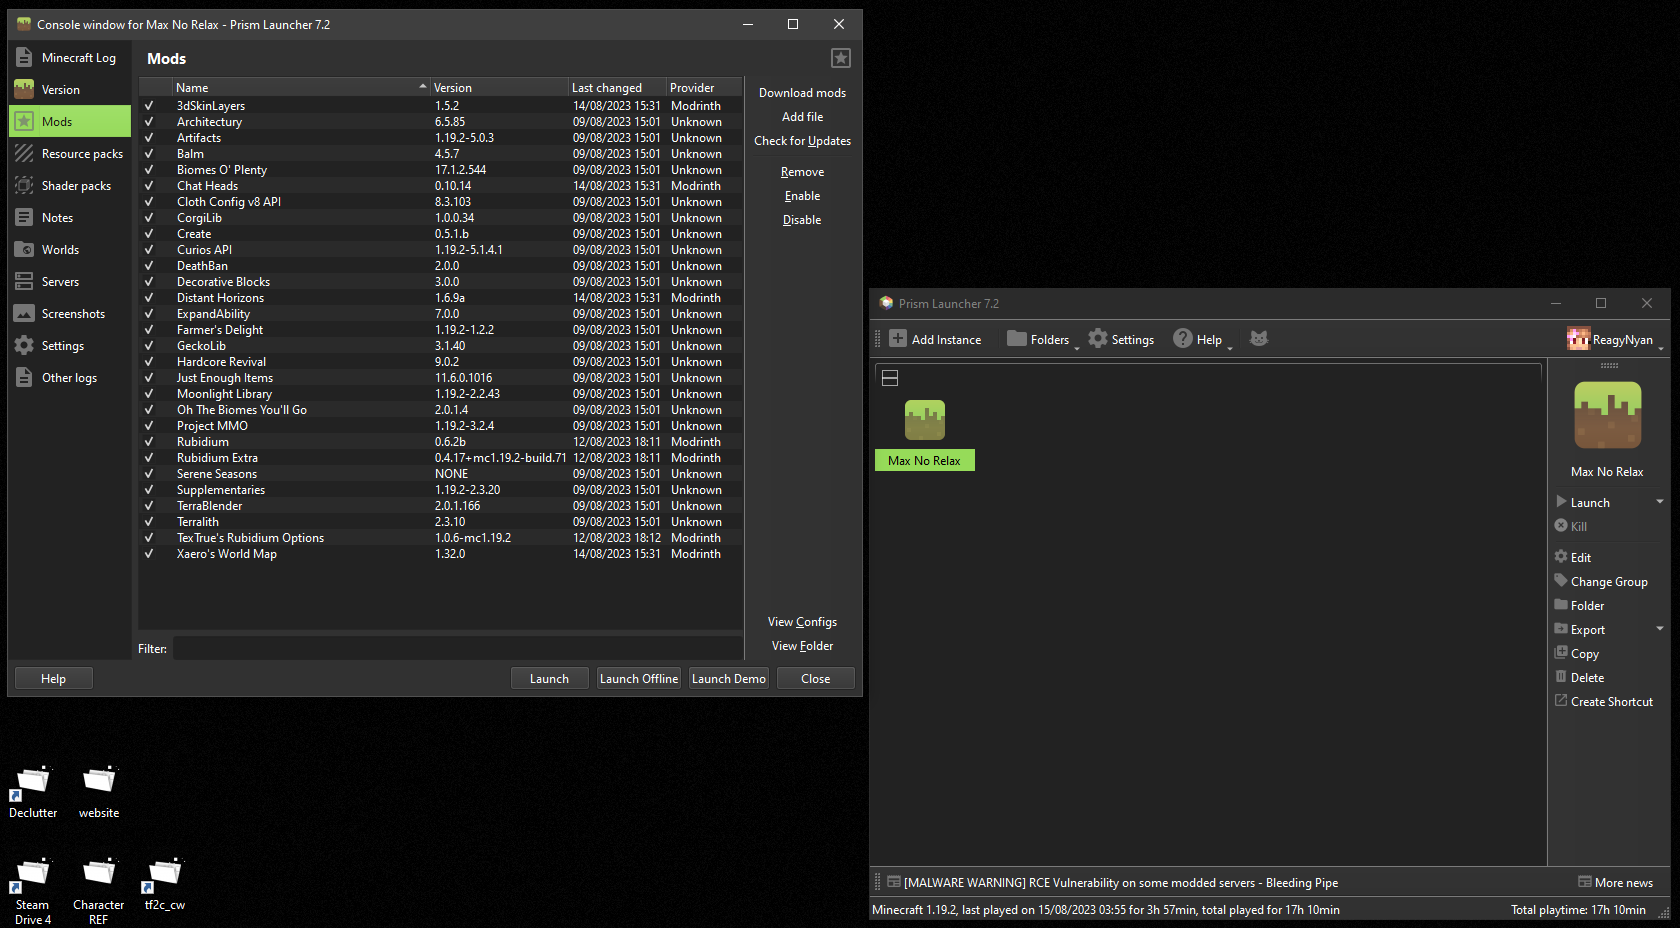Click the Version grass block icon
Screen dimensions: 1680x928
[x=24, y=90]
